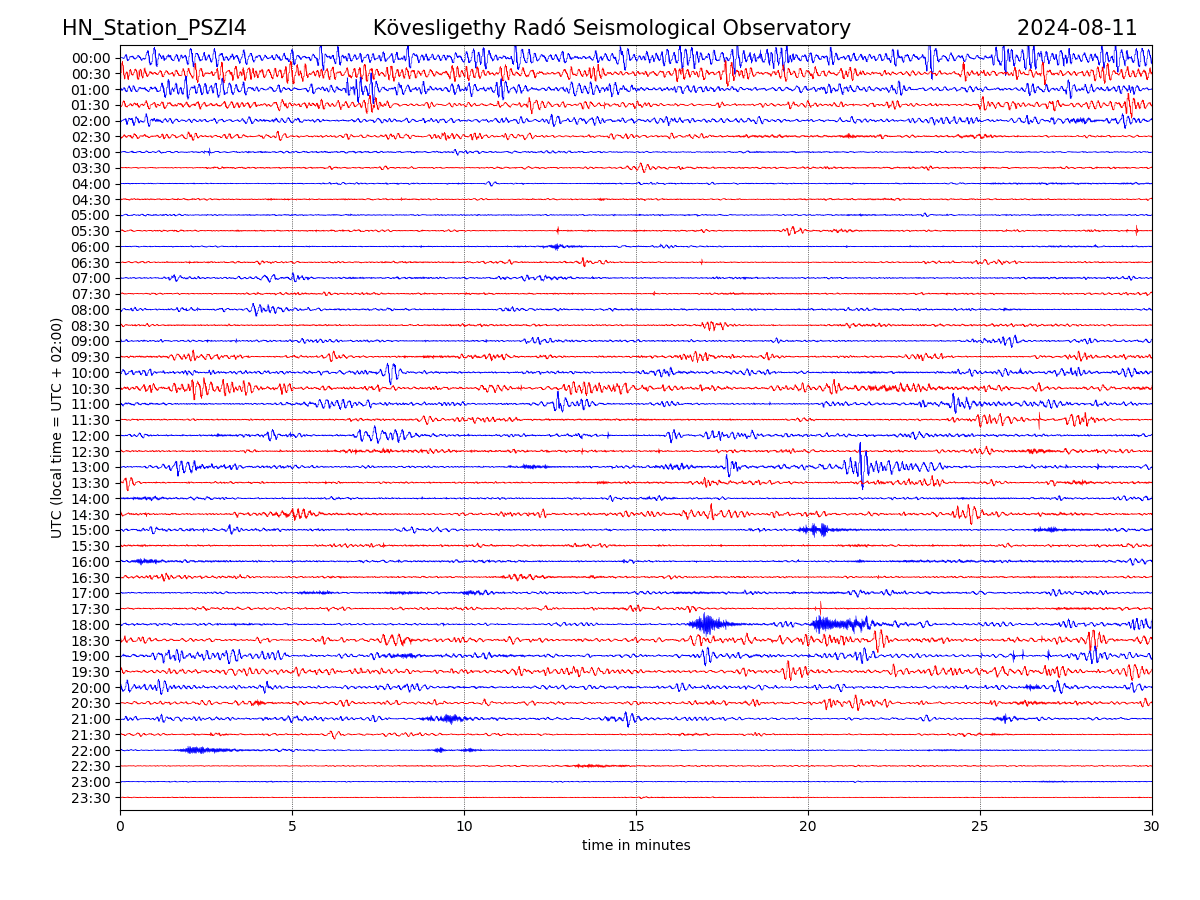
Task: Select the 12:00 row time label
Action: (91, 436)
